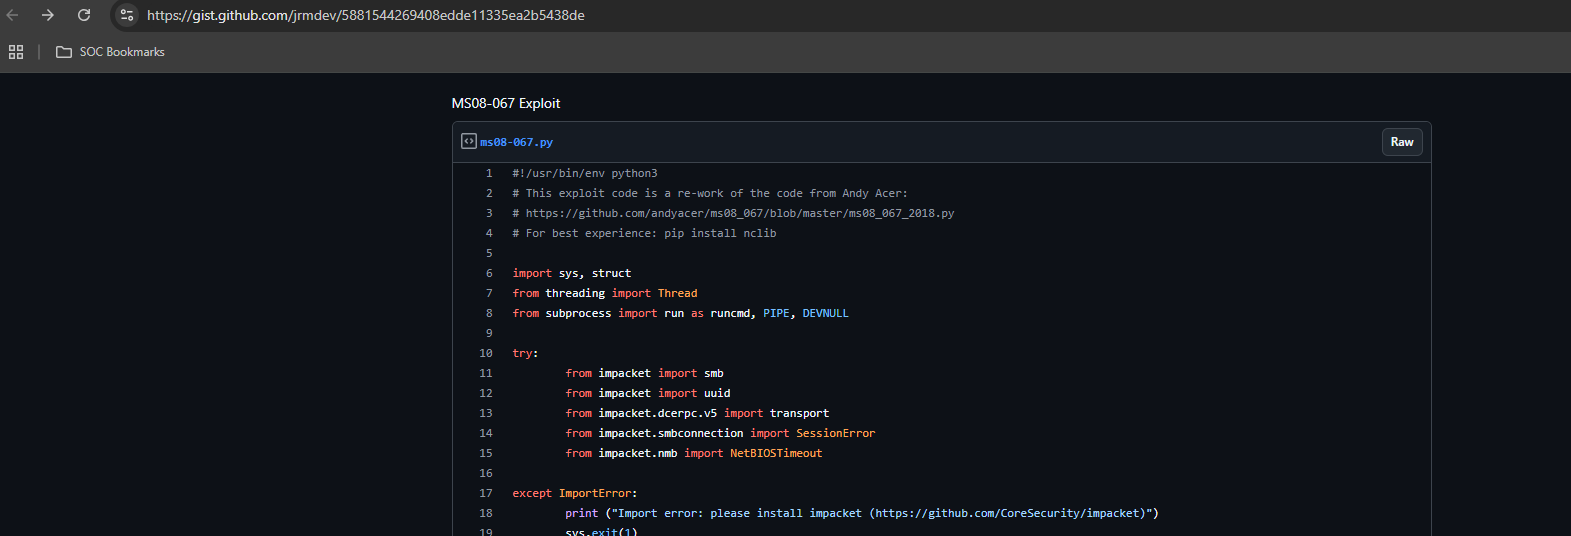Click the CoreSecurity impacket URL in print statement
This screenshot has width=1571, height=536.
(x=1010, y=513)
